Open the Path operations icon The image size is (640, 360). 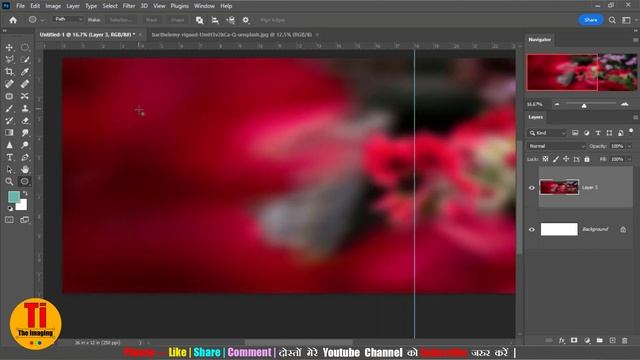(200, 20)
